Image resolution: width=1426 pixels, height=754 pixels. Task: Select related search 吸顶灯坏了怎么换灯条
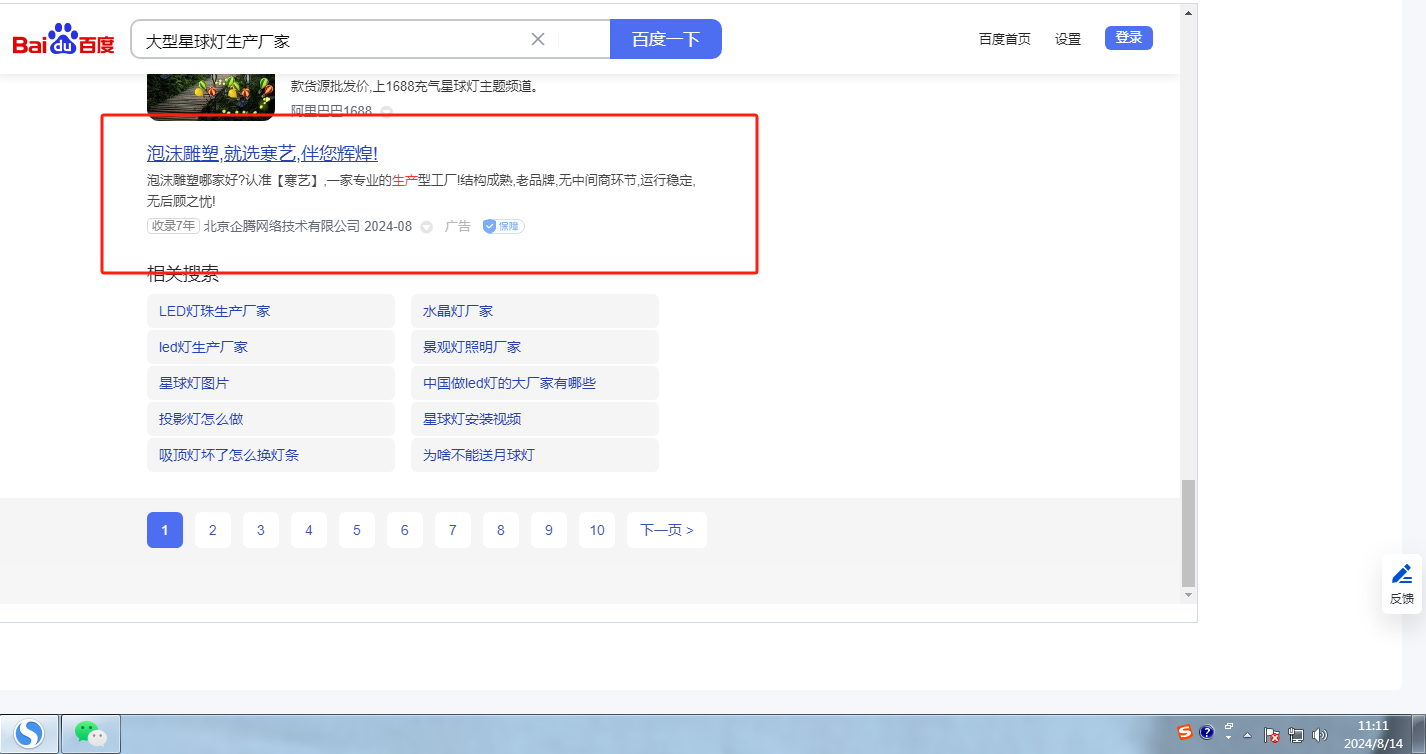coord(271,455)
